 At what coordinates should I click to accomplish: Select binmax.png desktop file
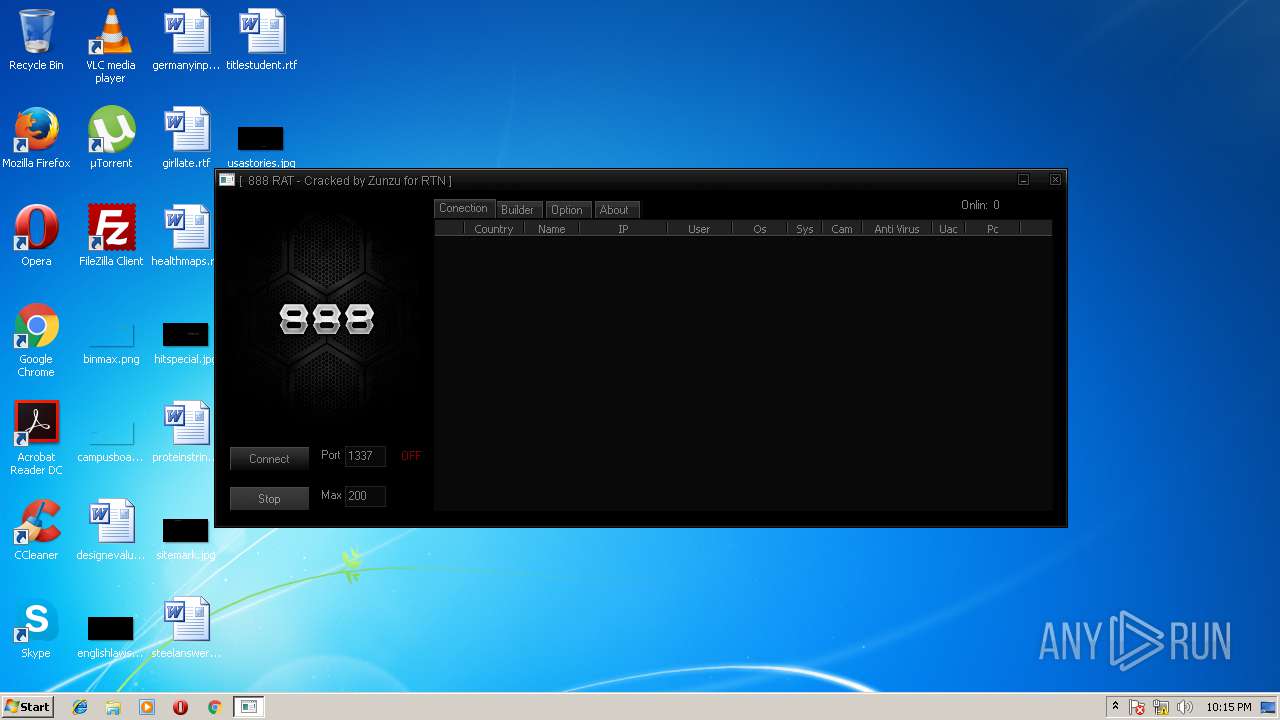(111, 343)
